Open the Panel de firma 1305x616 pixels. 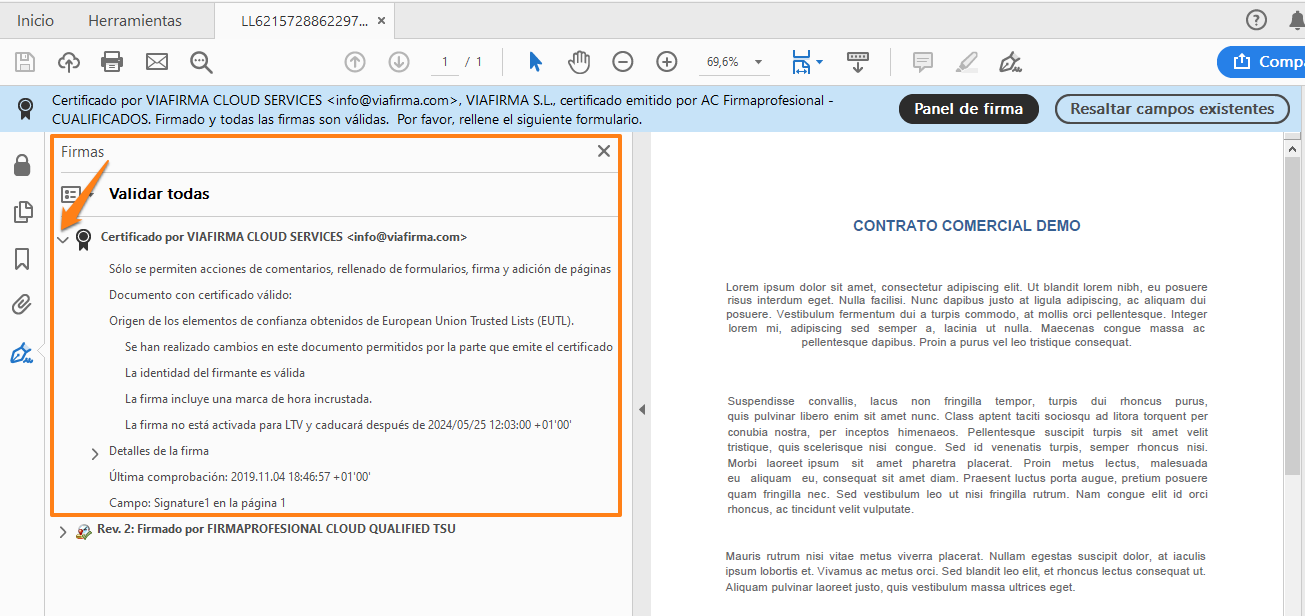968,108
